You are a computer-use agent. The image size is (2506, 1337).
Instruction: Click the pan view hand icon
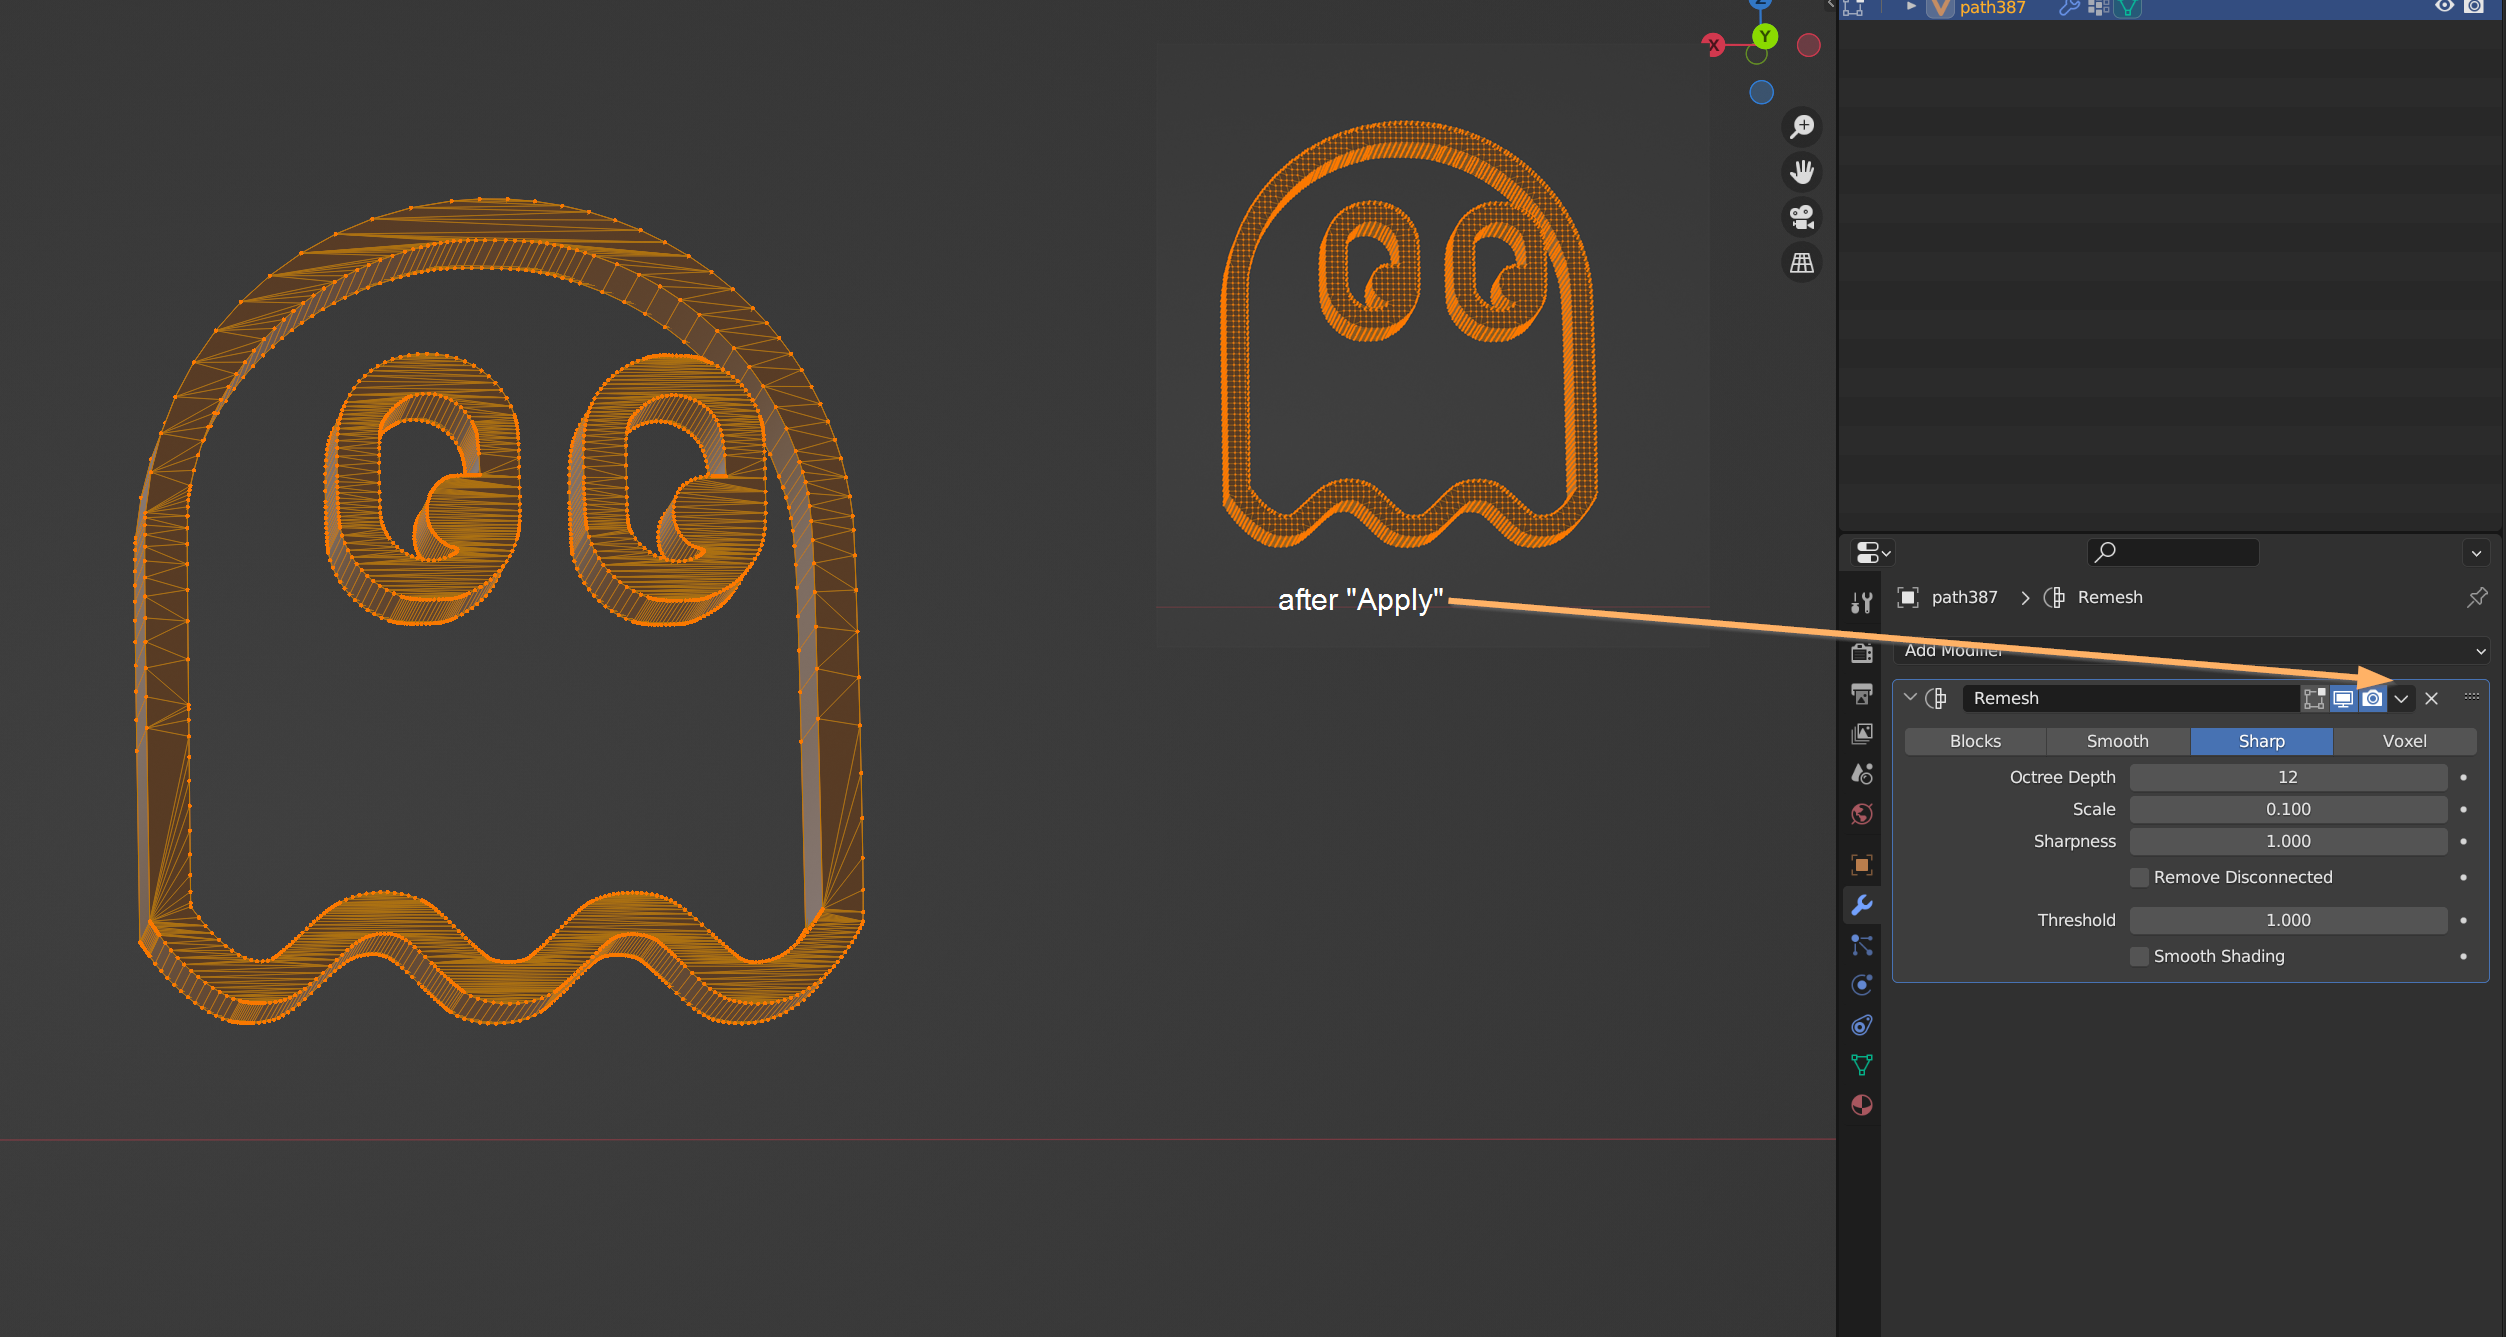click(1802, 172)
